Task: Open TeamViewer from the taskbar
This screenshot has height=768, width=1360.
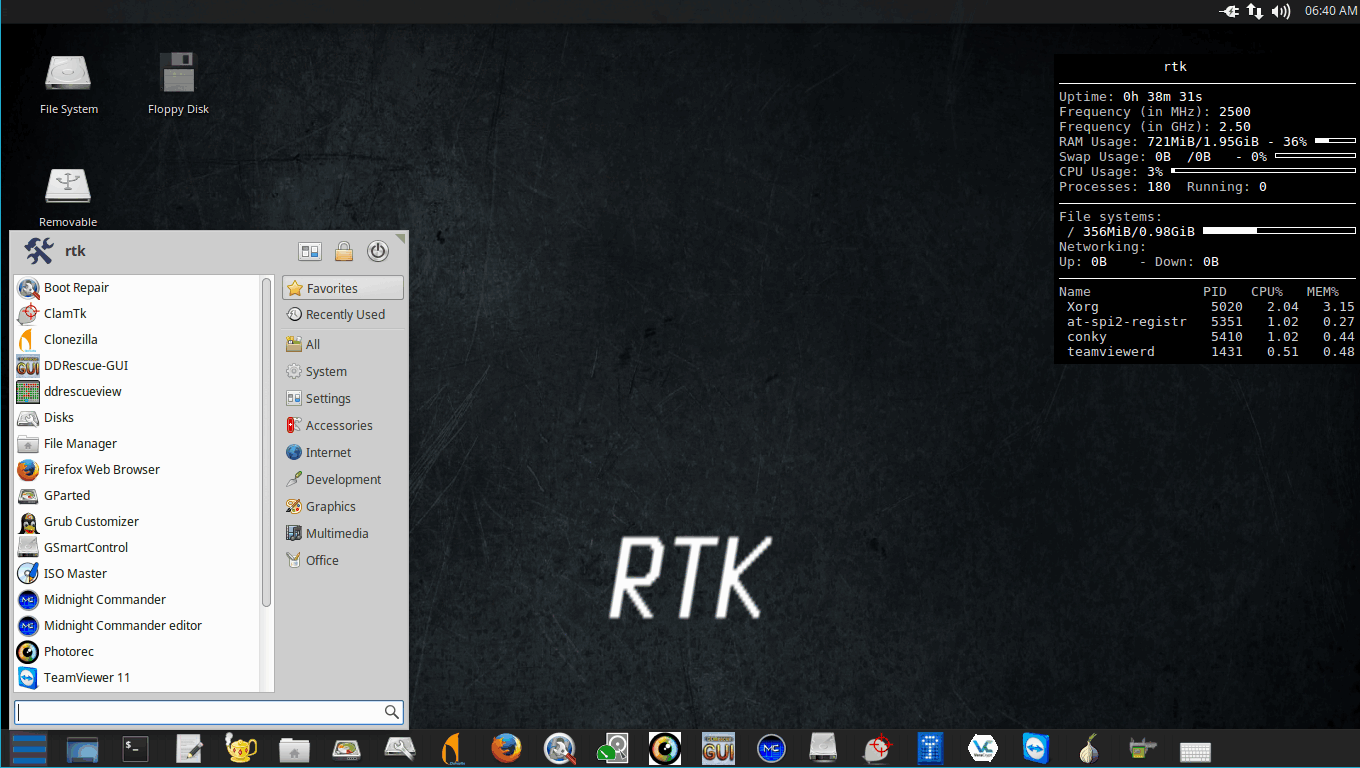Action: 1036,749
